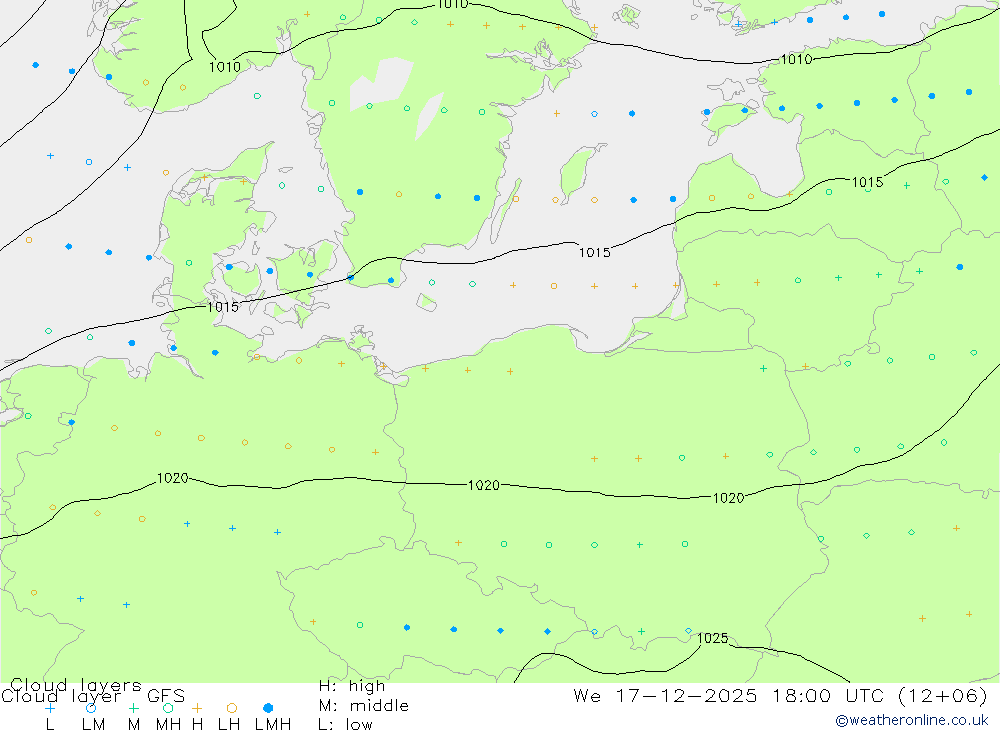Click the blue circle LM legend symbol
Viewport: 1000px width, 733px height.
[91, 707]
